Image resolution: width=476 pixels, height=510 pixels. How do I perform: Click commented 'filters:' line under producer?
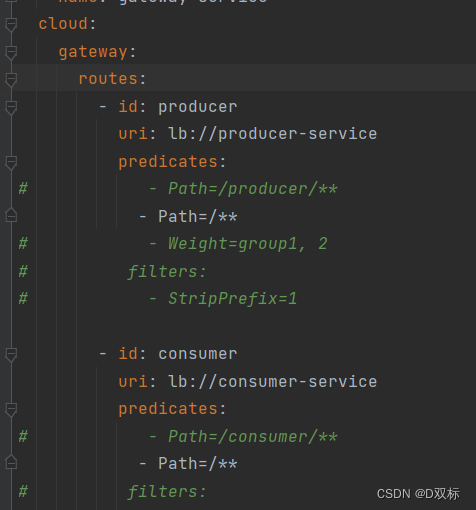tap(167, 271)
